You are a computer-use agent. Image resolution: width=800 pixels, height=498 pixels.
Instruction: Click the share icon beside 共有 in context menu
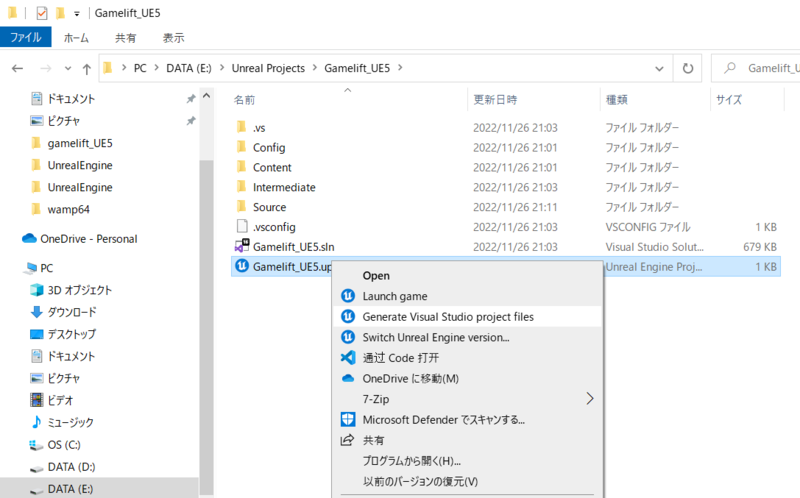[347, 440]
